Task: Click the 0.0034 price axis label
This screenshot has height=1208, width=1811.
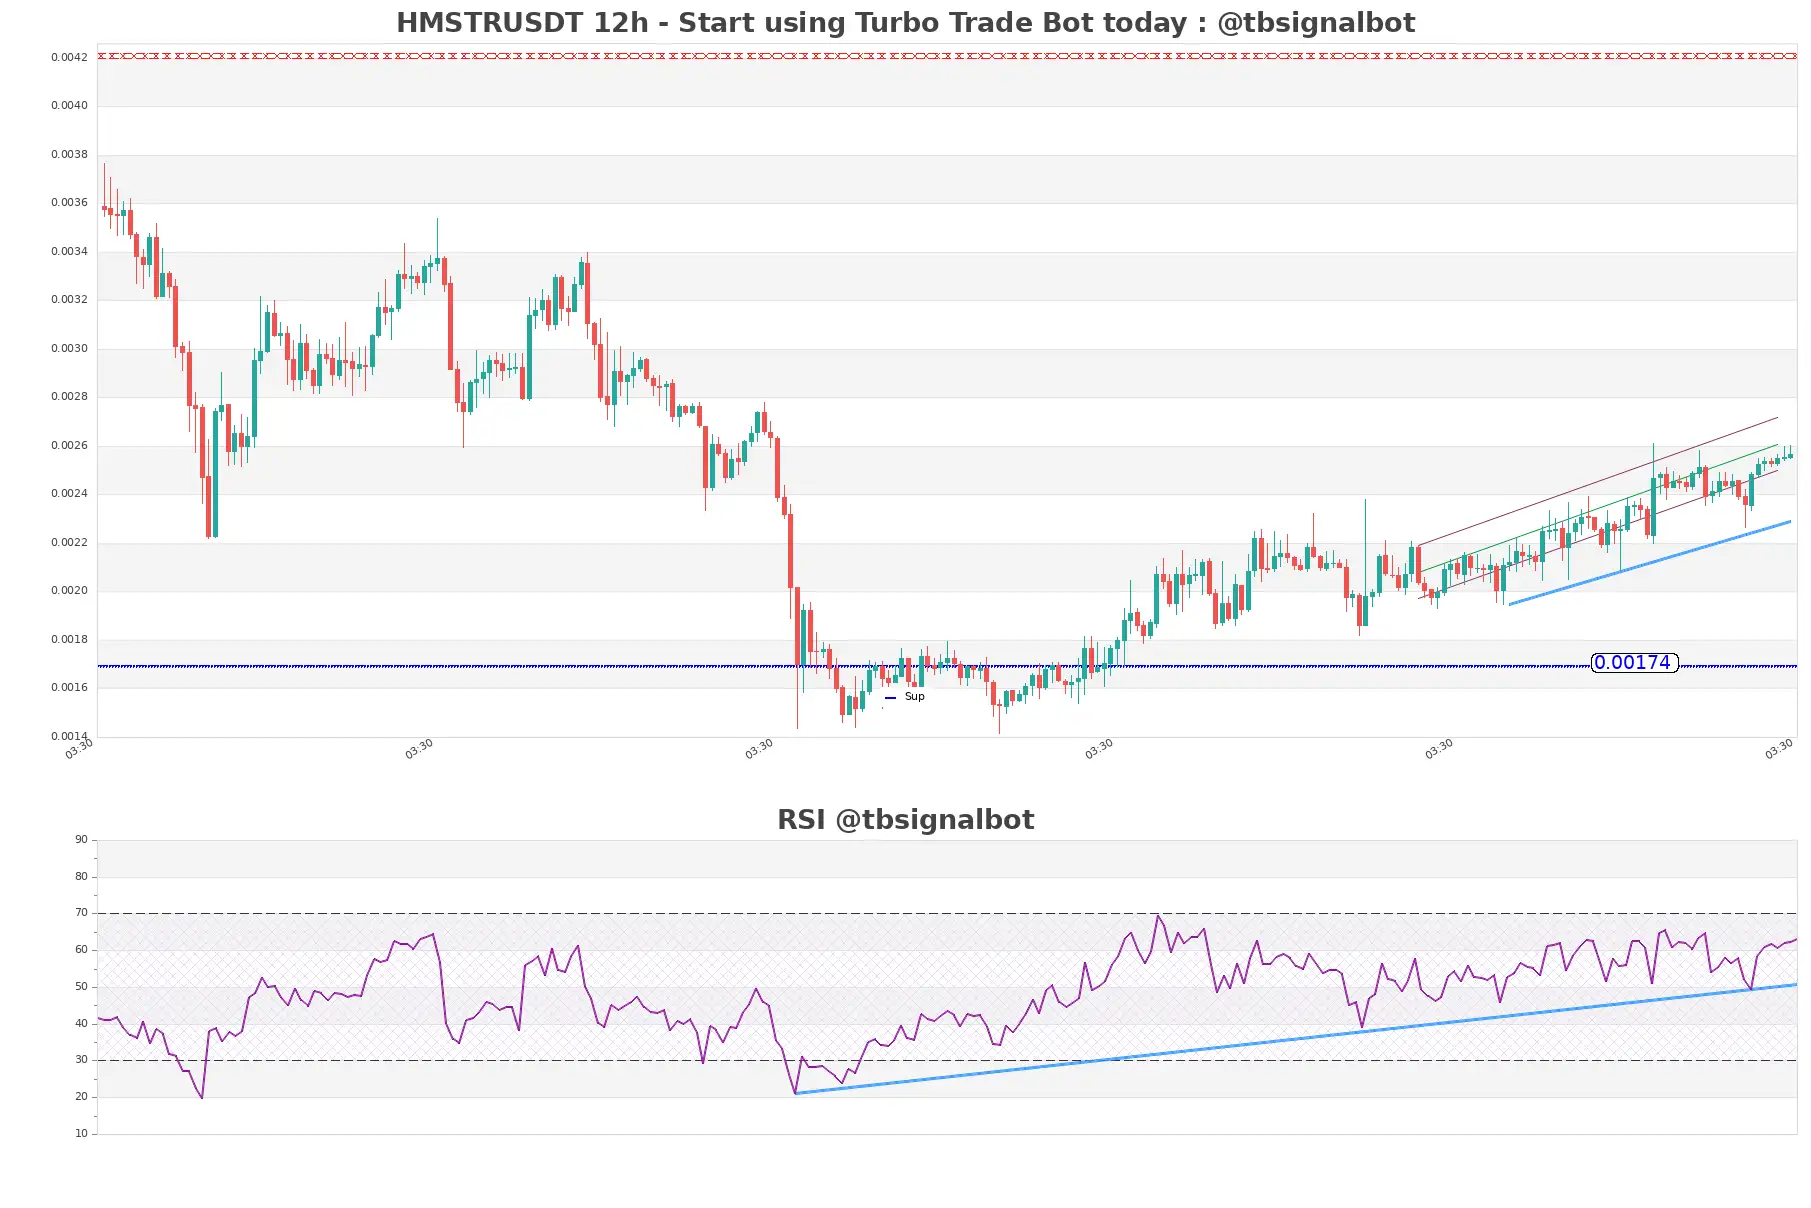Action: point(69,251)
